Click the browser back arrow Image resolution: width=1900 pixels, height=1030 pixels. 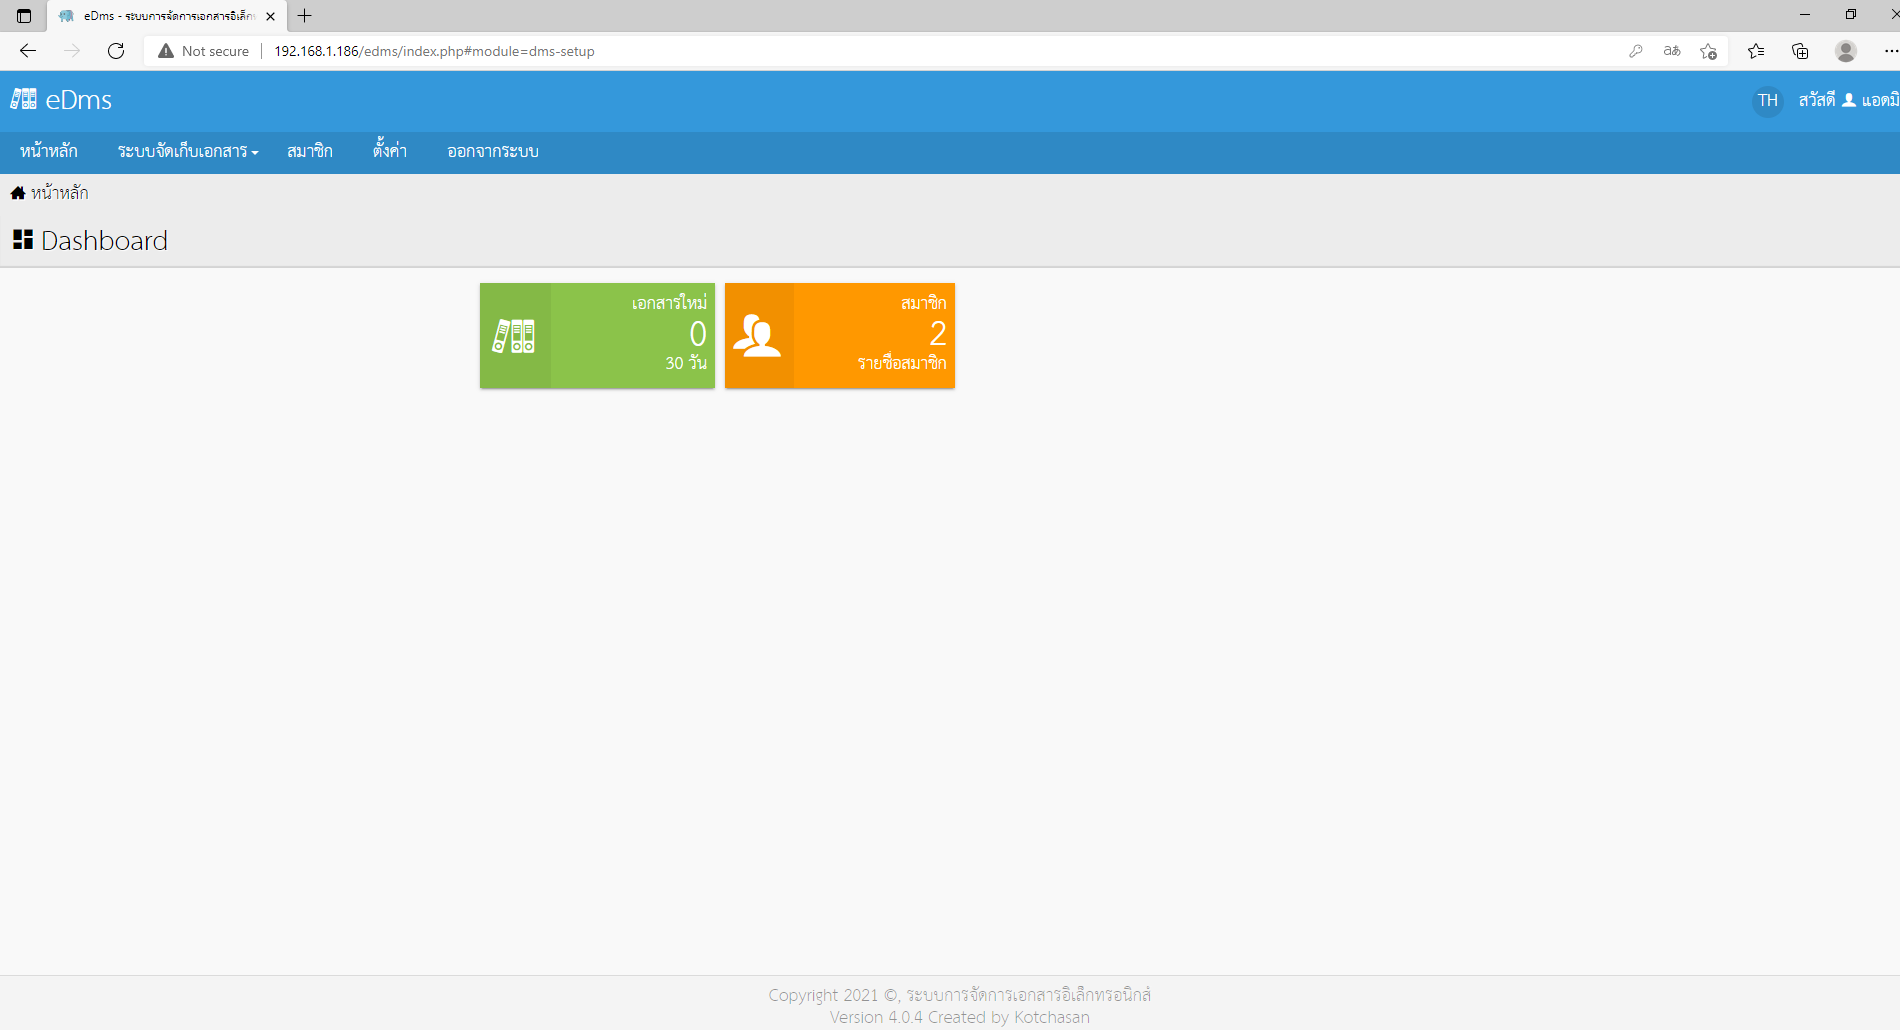[28, 51]
